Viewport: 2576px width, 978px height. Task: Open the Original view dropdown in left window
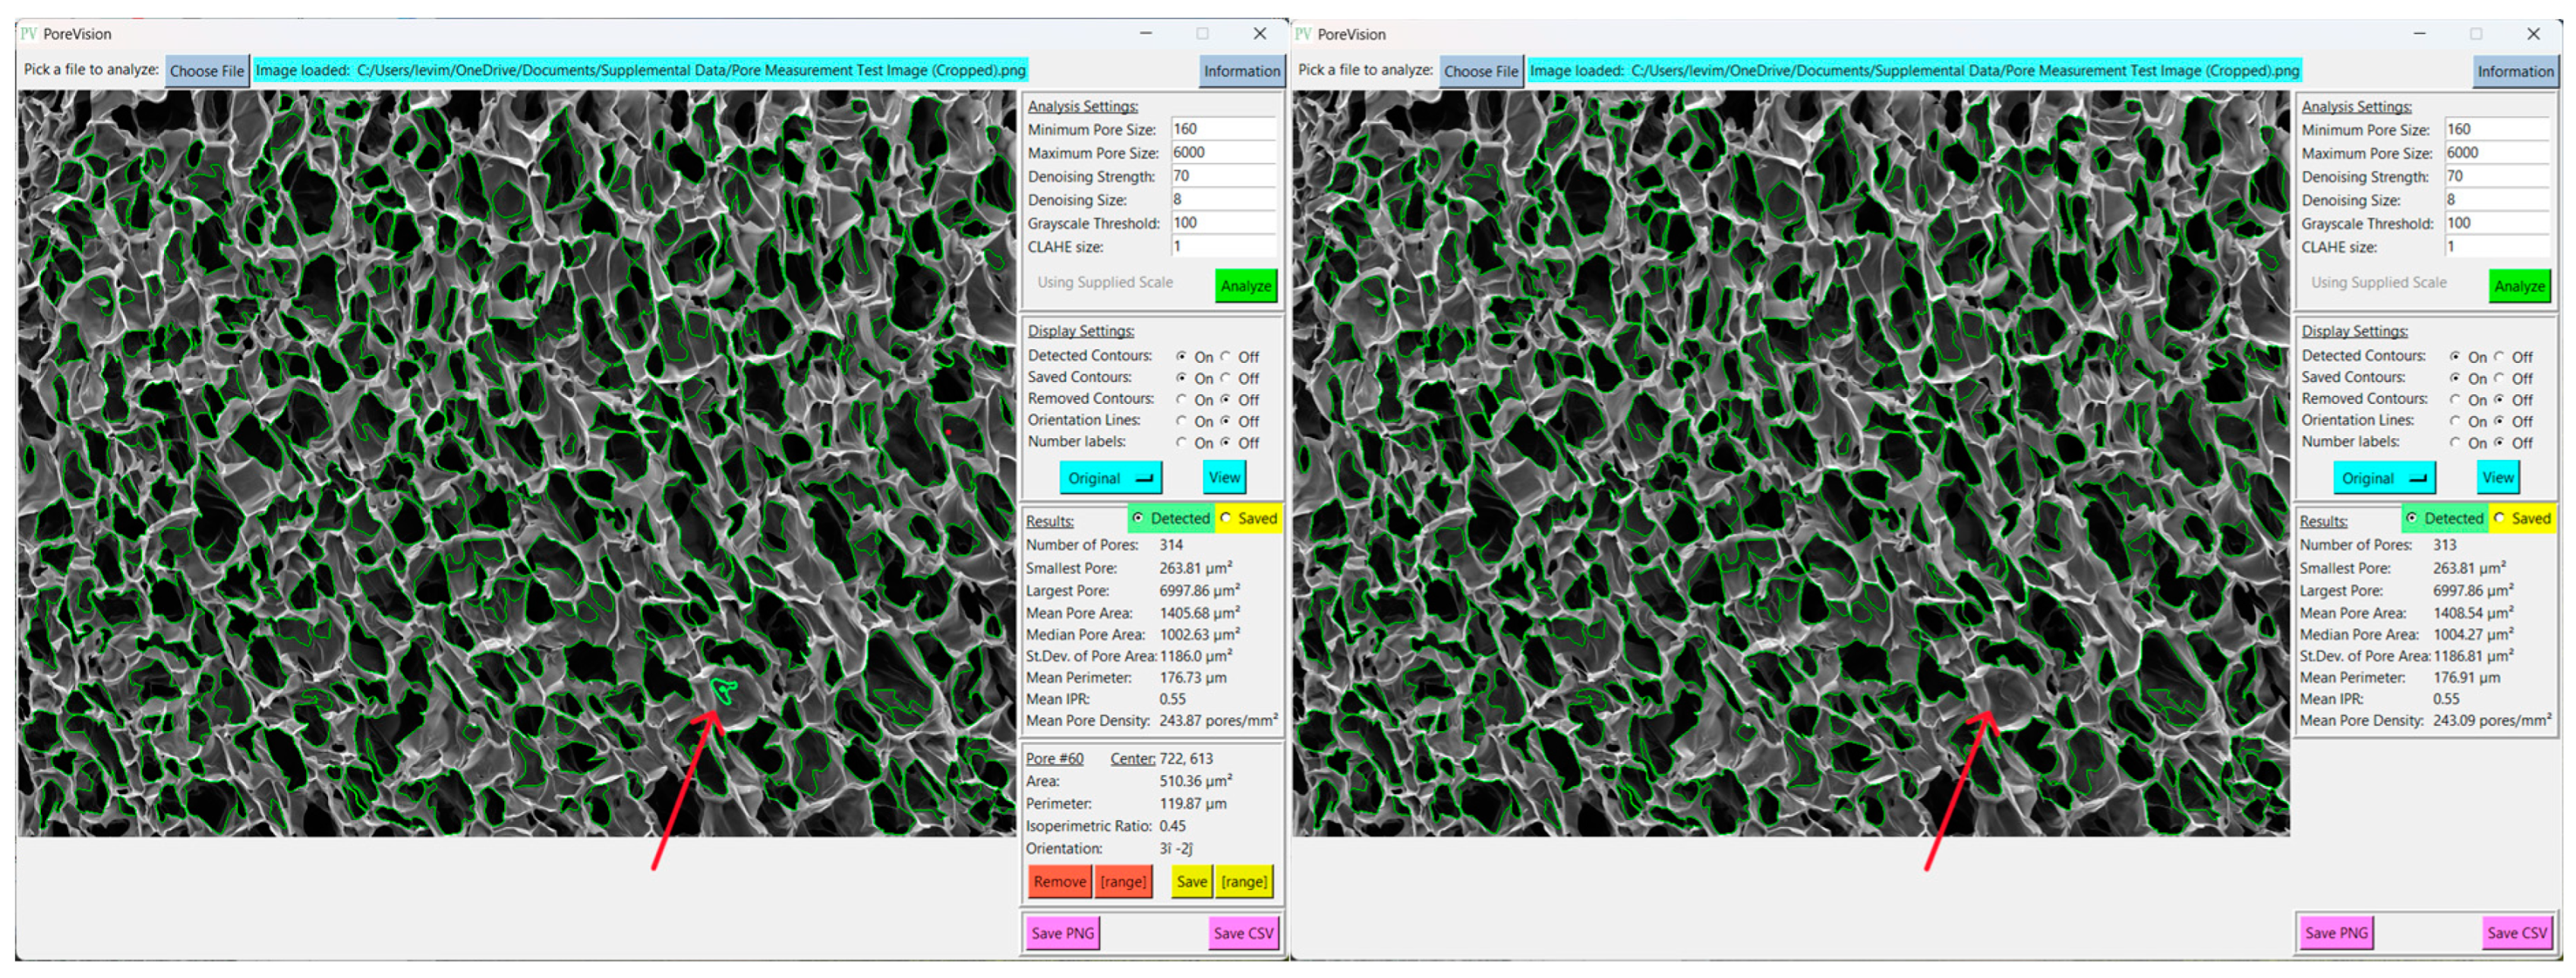coord(1110,478)
